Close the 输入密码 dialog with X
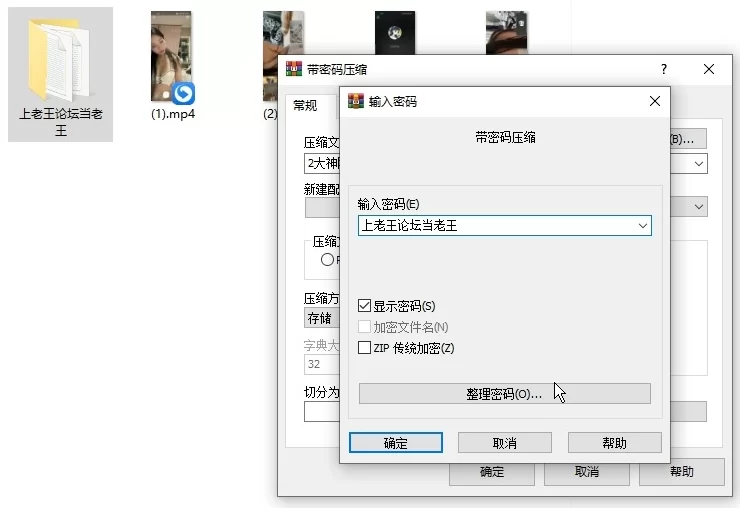 point(654,102)
